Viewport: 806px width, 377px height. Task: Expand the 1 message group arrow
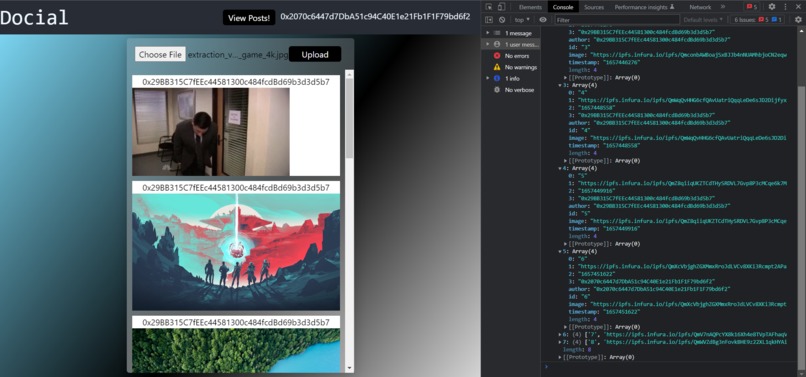(488, 33)
